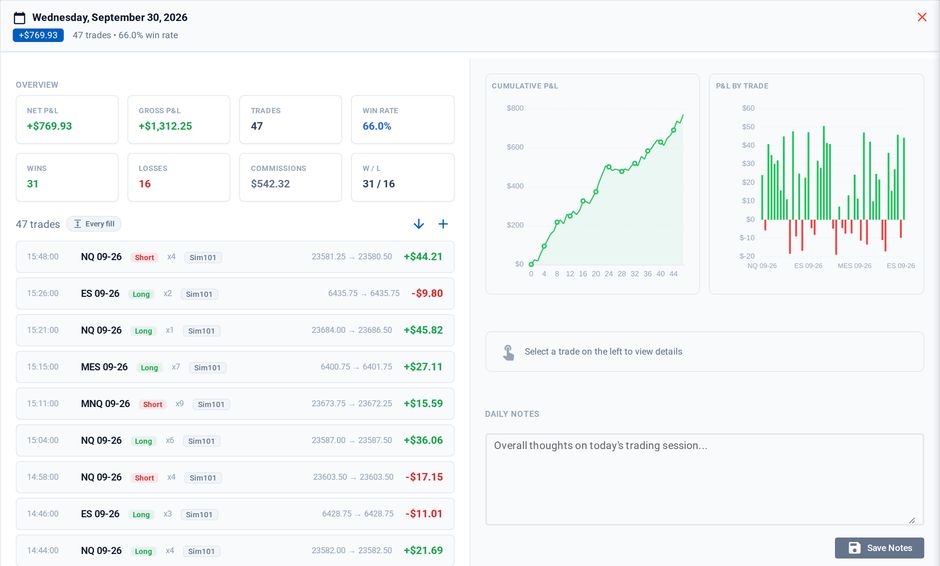This screenshot has width=940, height=566.
Task: Click the W / L 31 / 16 card
Action: tap(402, 177)
